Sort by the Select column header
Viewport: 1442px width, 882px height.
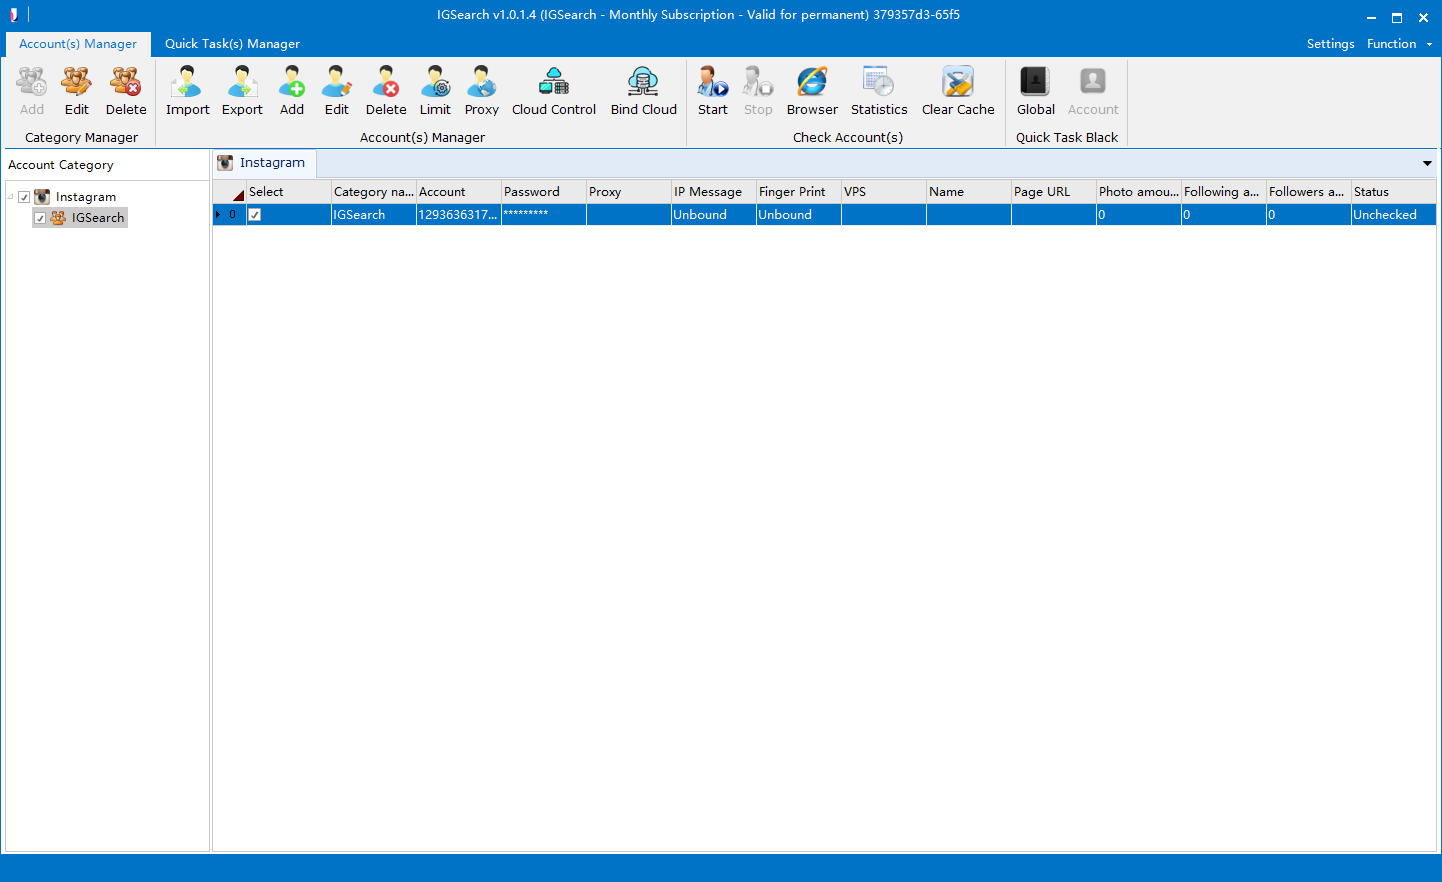pyautogui.click(x=288, y=192)
